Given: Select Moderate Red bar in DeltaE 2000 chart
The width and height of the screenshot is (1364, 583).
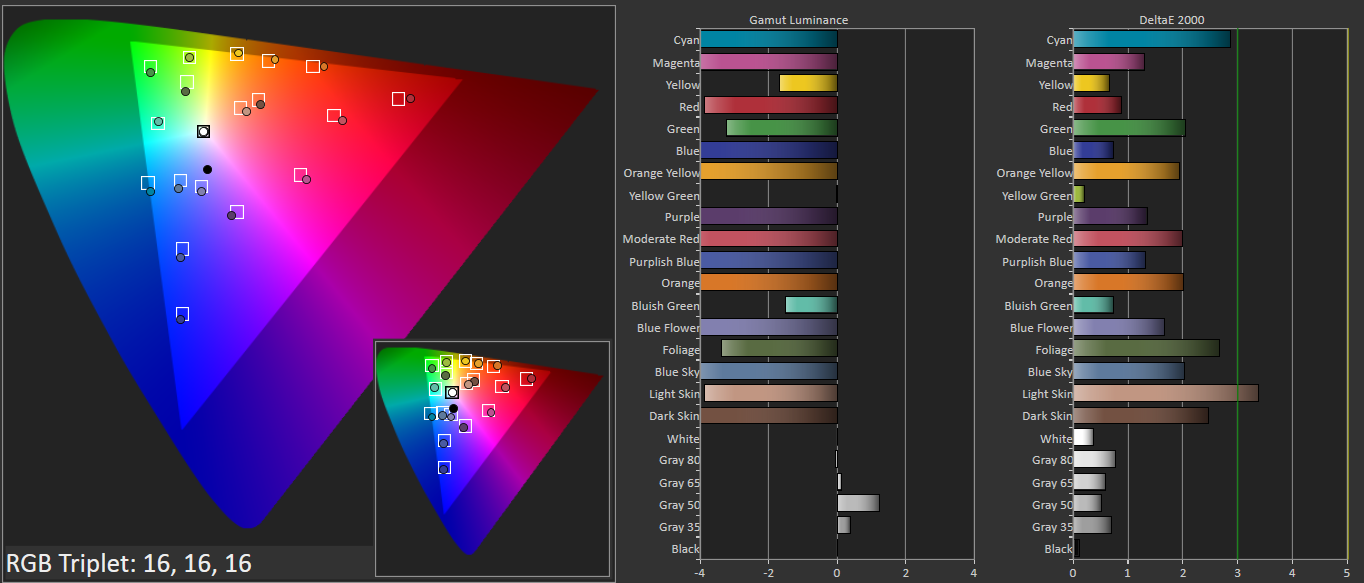Looking at the screenshot, I should [x=1127, y=239].
